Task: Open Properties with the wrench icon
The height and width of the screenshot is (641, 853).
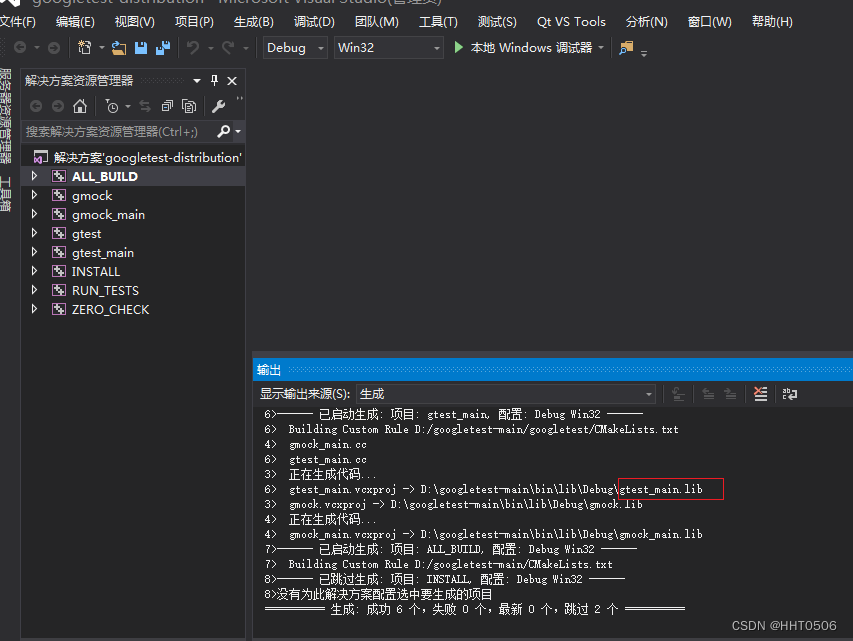Action: [x=219, y=106]
